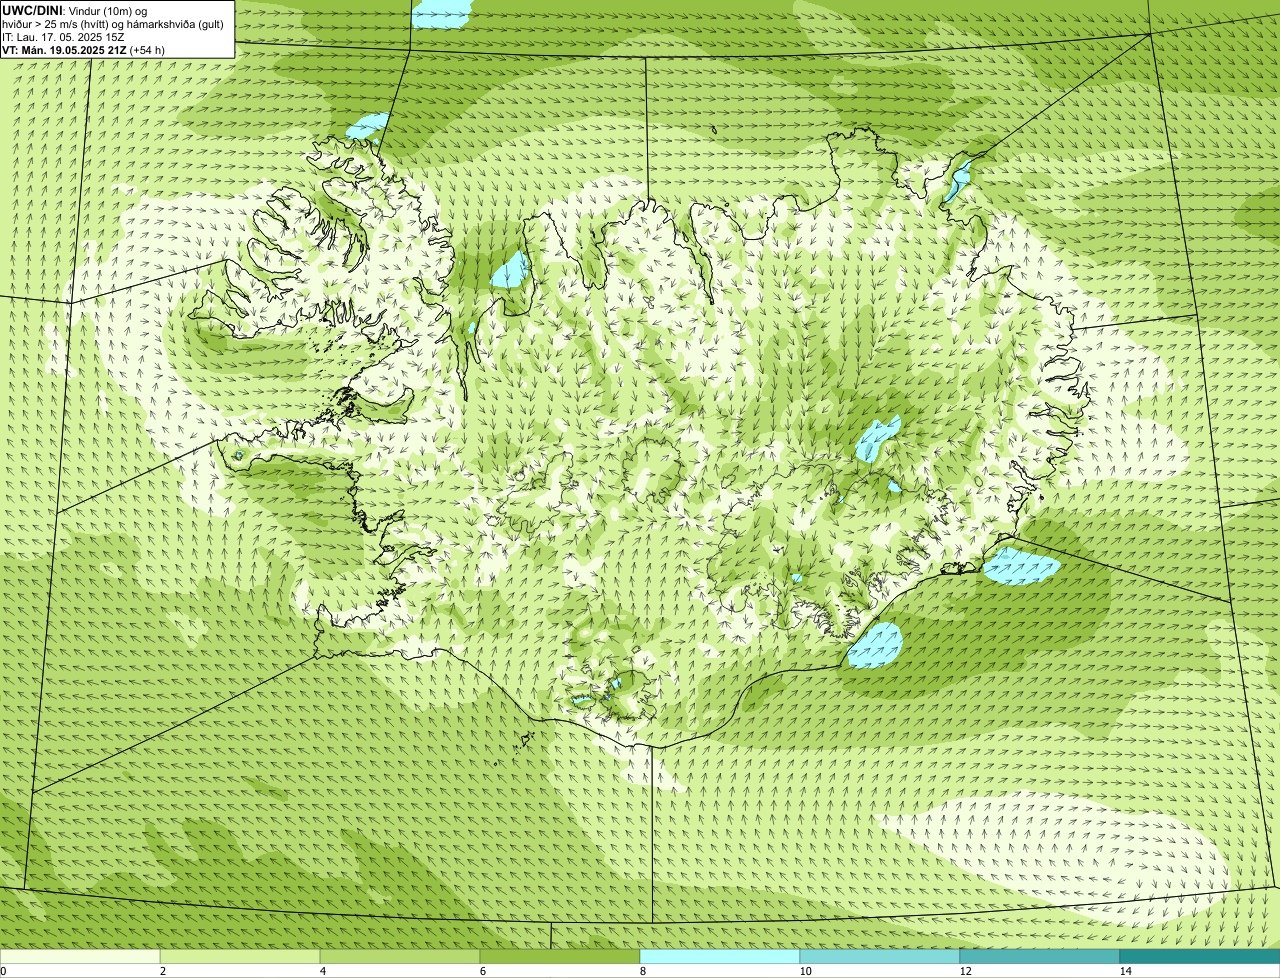Image resolution: width=1280 pixels, height=978 pixels.
Task: Click the legend tick label "6"
Action: pos(482,971)
